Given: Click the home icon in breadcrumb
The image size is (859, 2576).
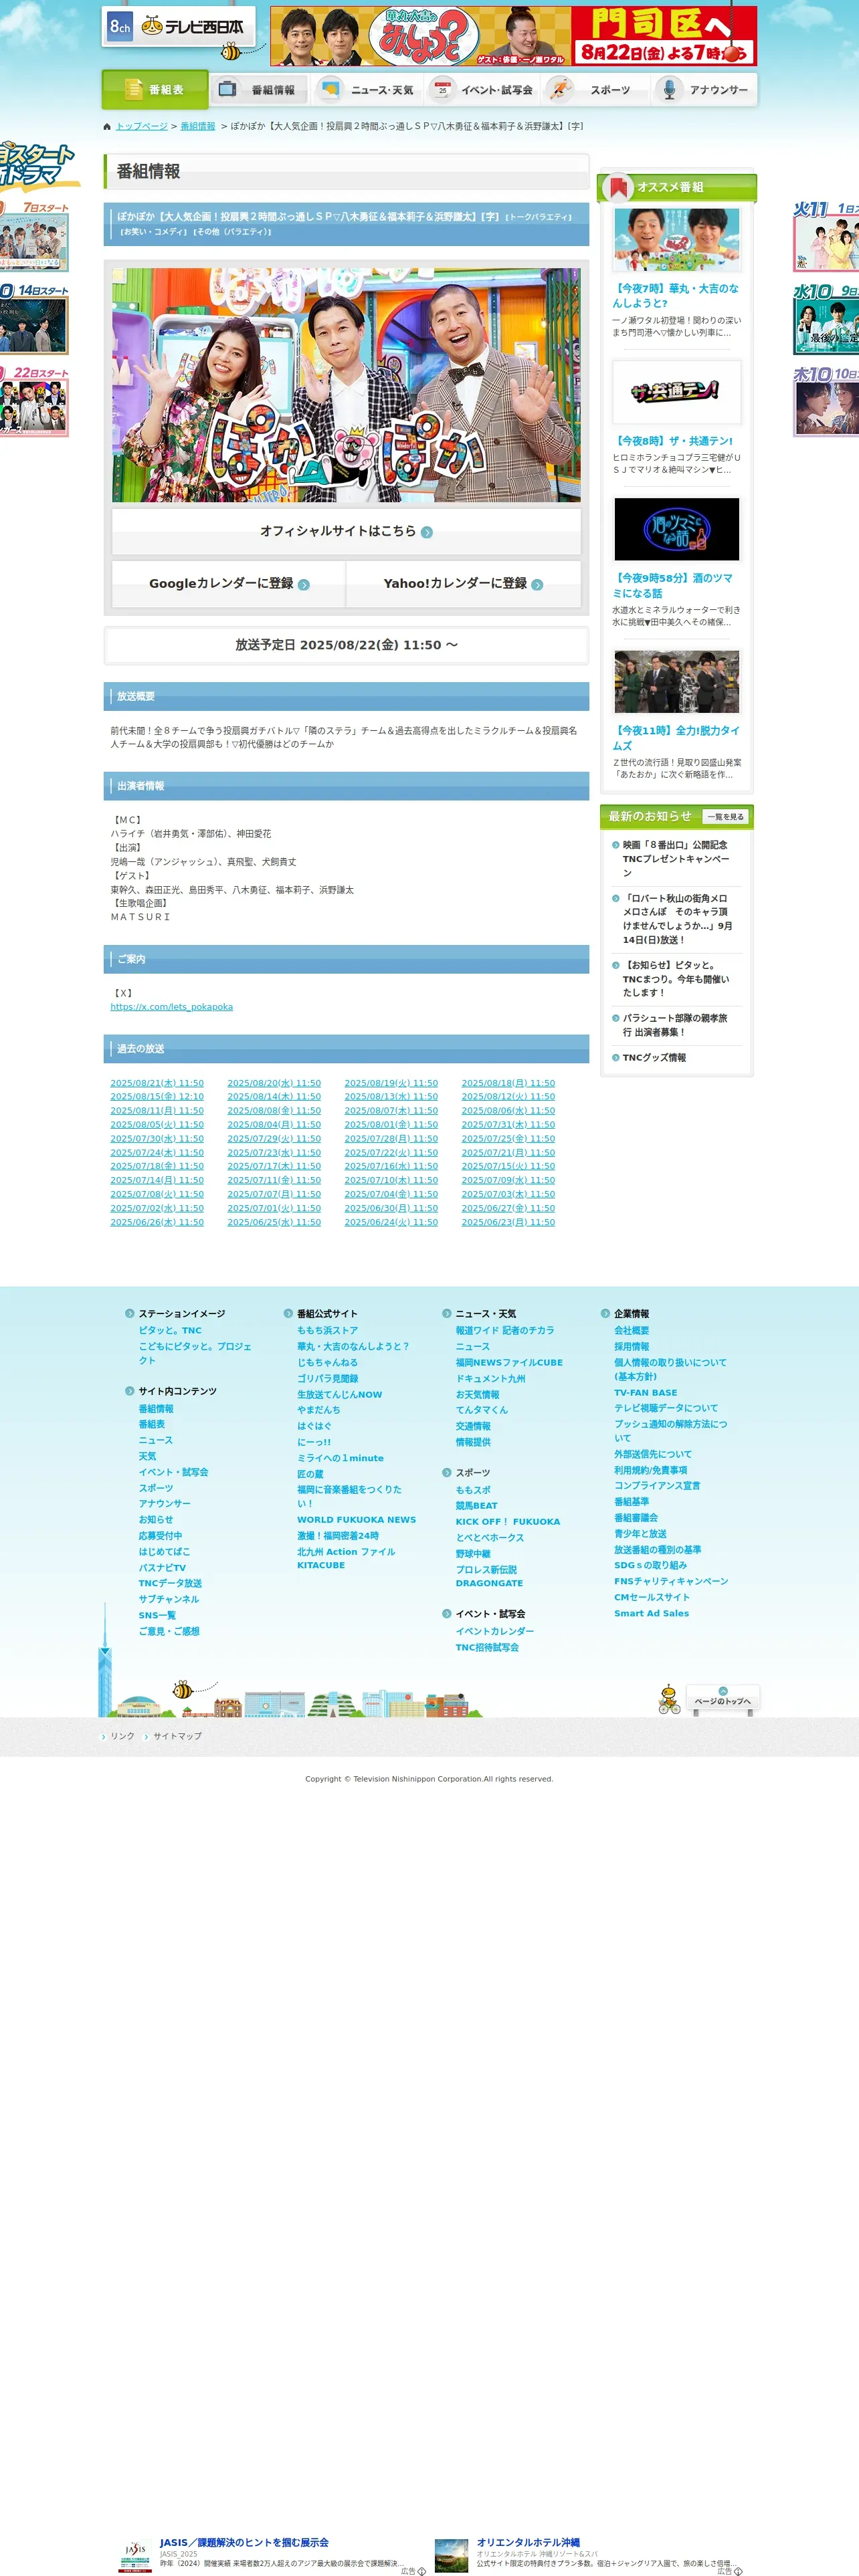Looking at the screenshot, I should (x=107, y=127).
